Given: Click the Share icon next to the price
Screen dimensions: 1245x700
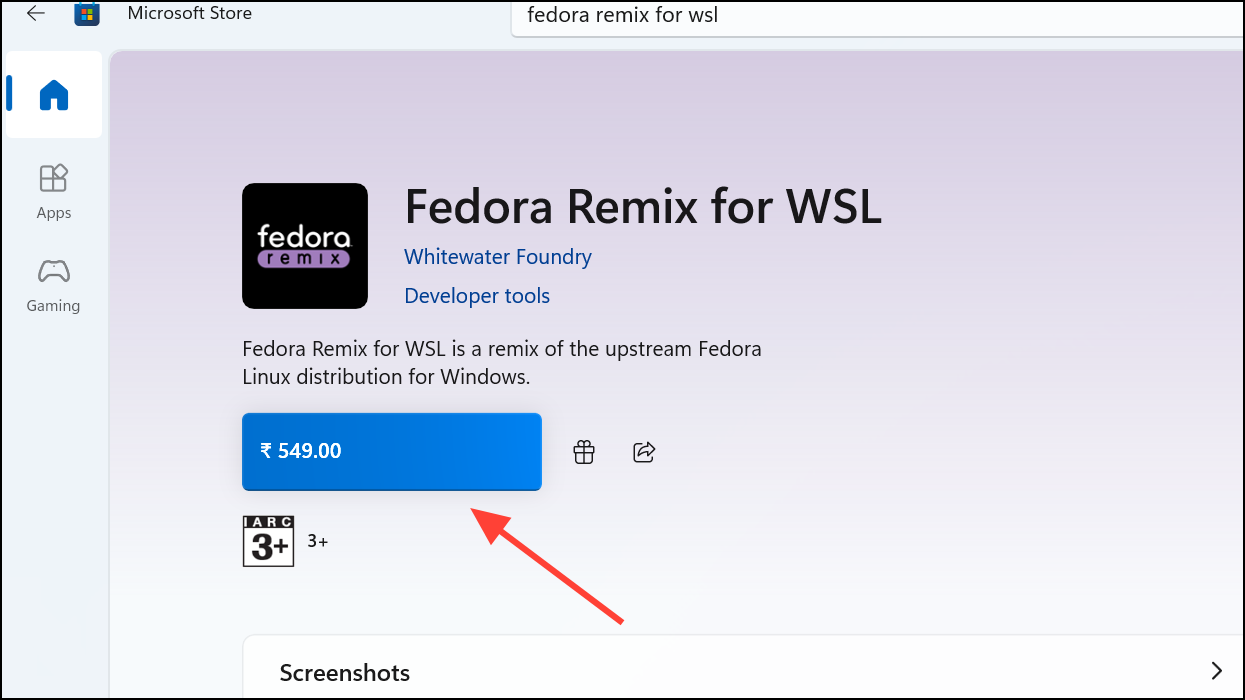Looking at the screenshot, I should (x=644, y=452).
